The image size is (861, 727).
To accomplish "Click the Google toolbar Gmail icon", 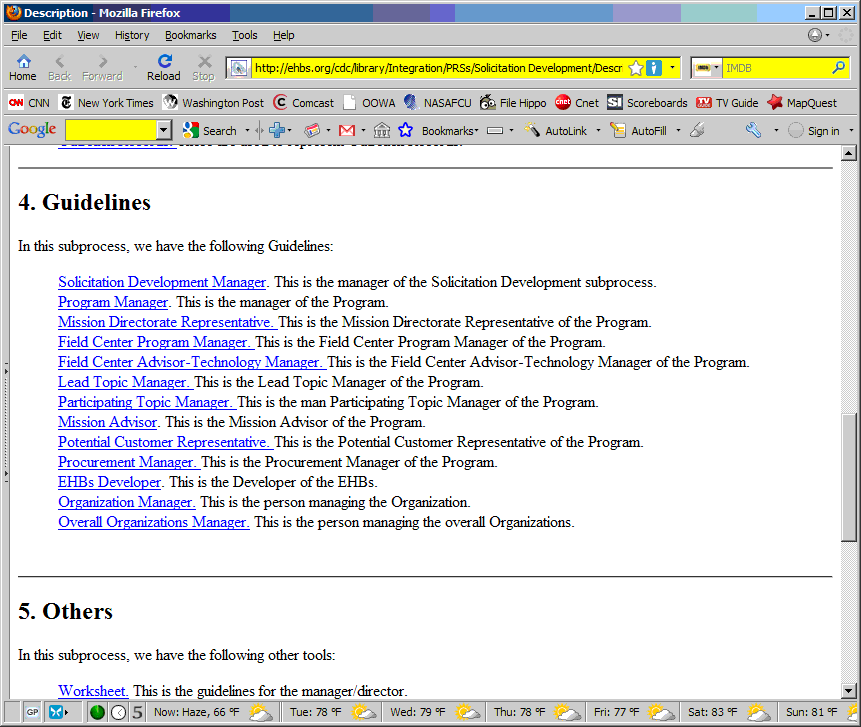I will [x=347, y=131].
